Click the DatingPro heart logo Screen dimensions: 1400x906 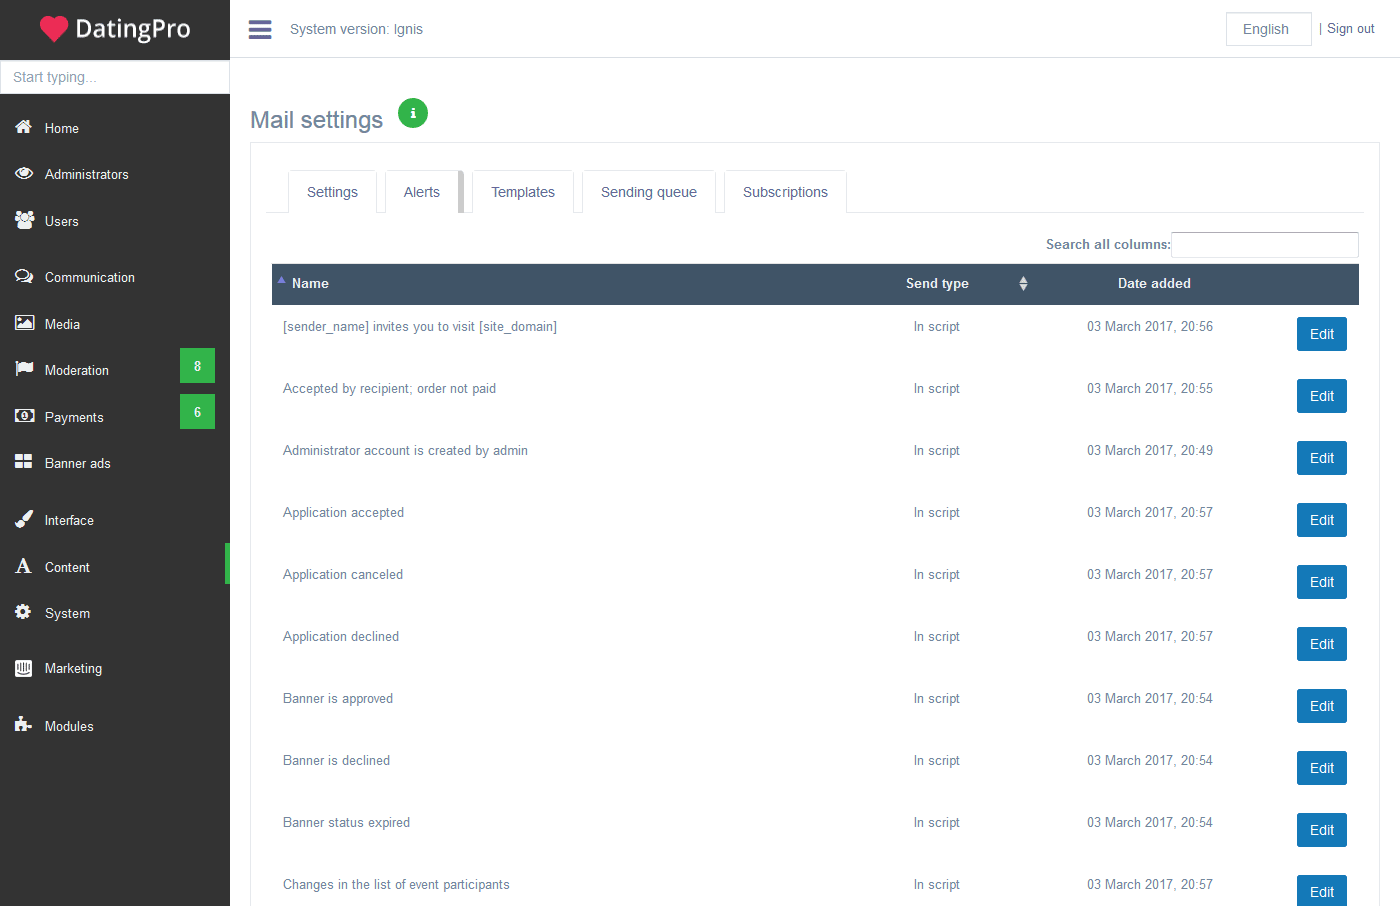pyautogui.click(x=53, y=29)
